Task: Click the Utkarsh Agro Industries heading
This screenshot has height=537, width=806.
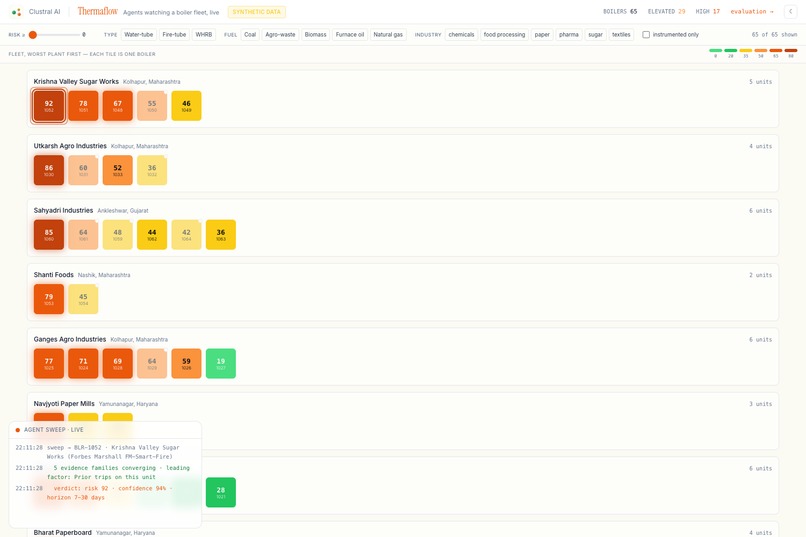Action: (70, 146)
